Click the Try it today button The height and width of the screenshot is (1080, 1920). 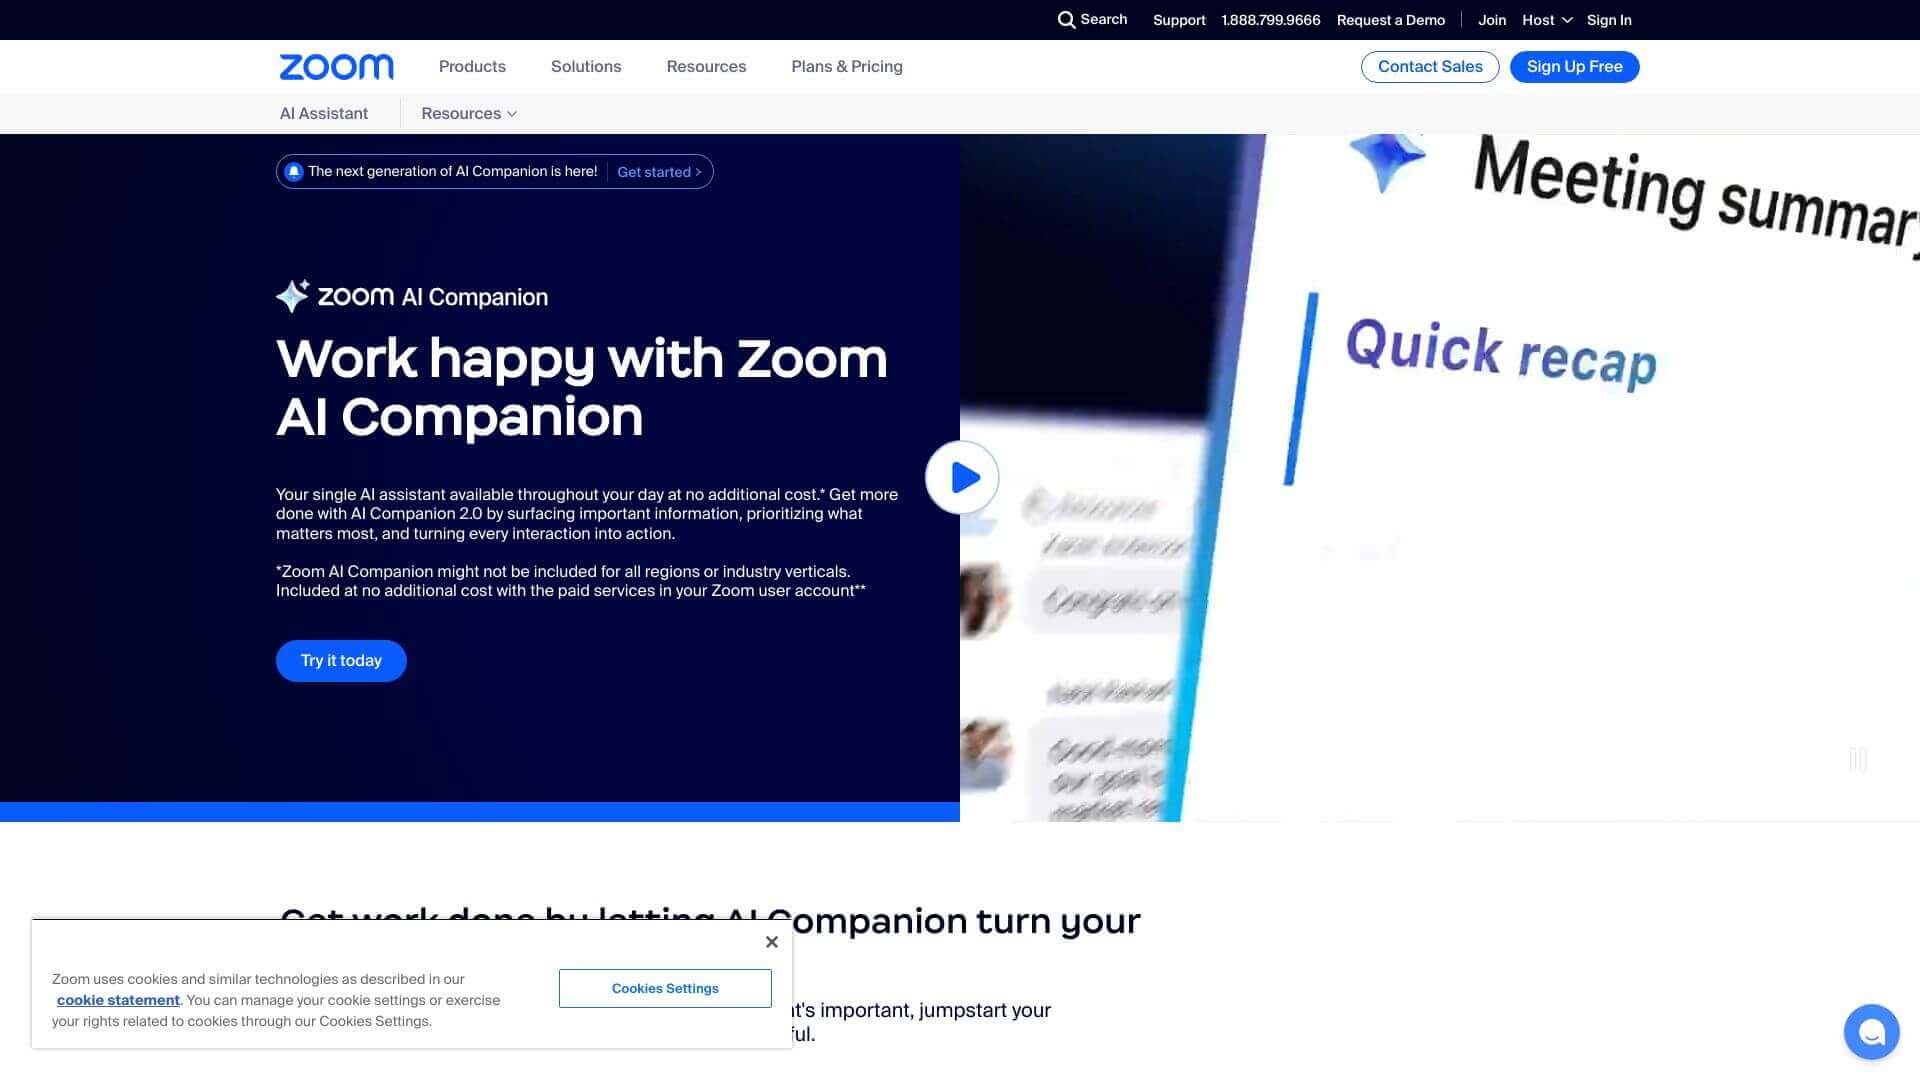pyautogui.click(x=340, y=660)
